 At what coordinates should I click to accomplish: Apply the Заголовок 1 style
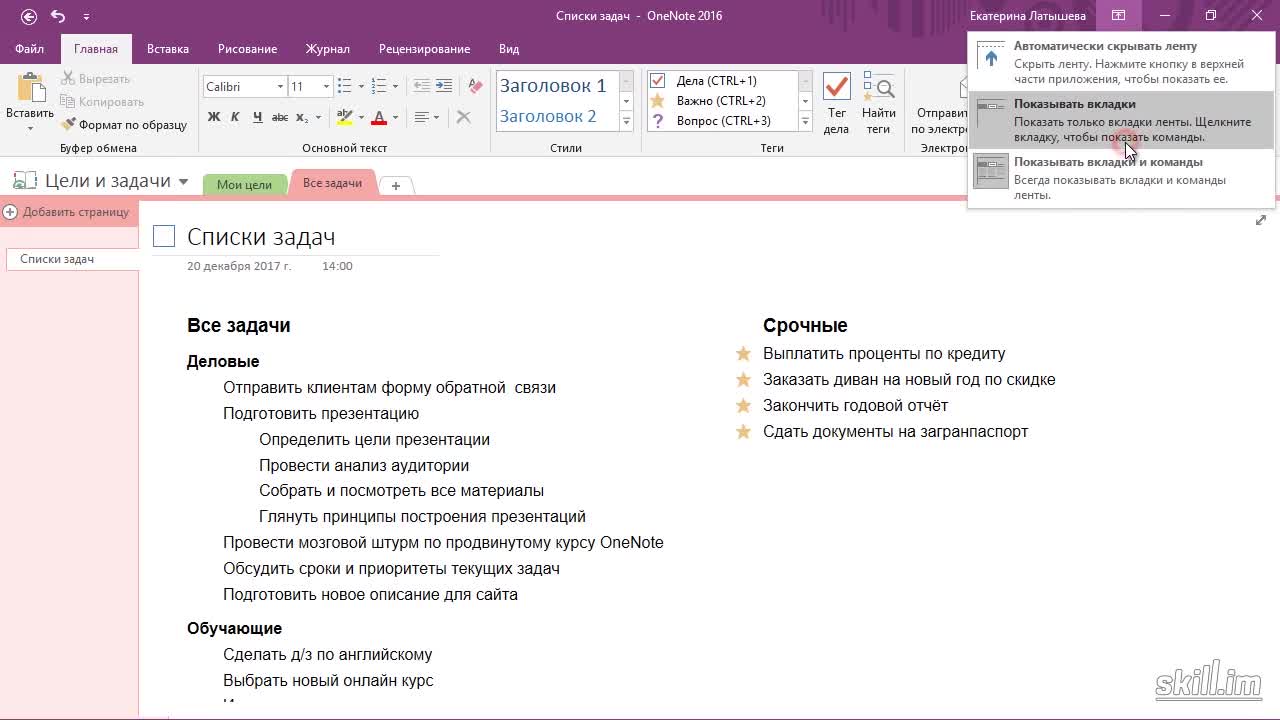pyautogui.click(x=553, y=86)
